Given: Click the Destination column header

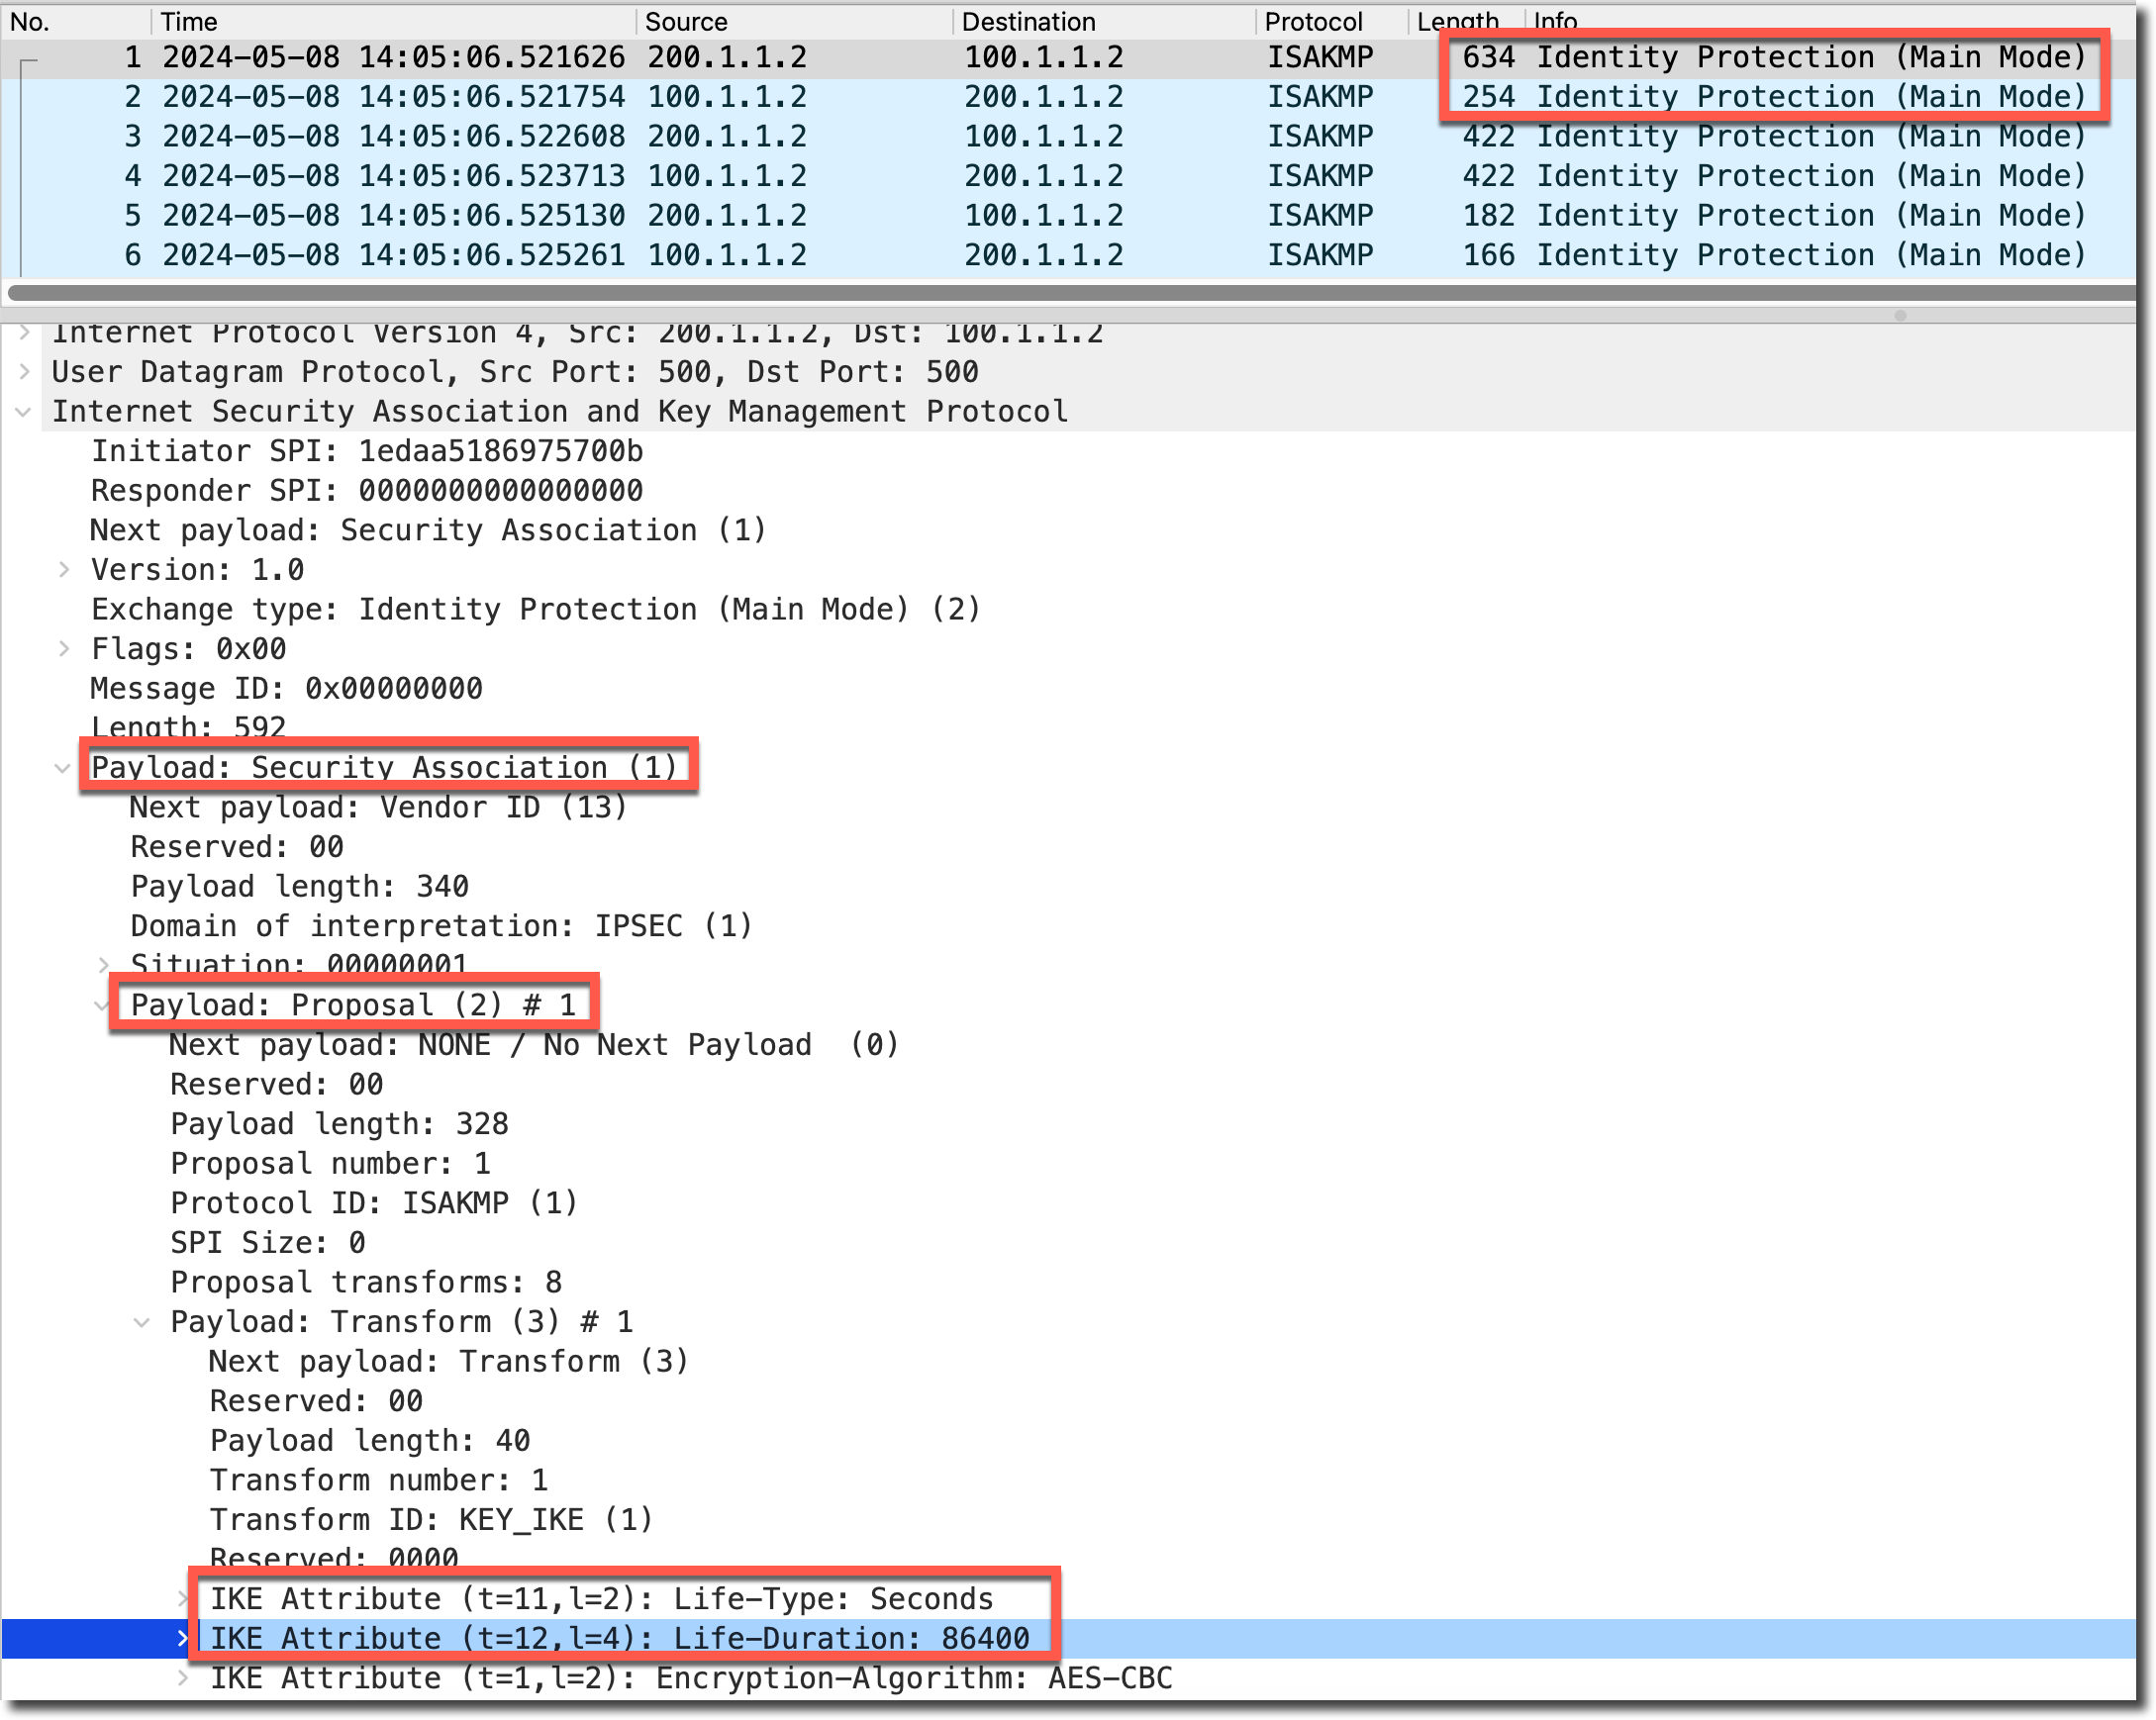Looking at the screenshot, I should point(1028,21).
